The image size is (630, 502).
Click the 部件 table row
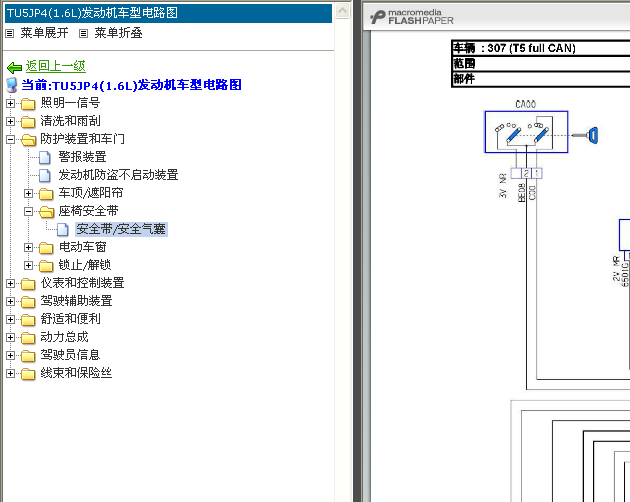click(x=541, y=79)
